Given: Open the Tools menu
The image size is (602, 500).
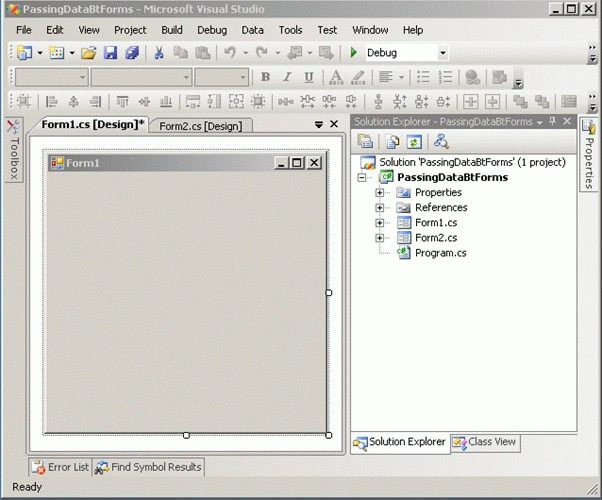Looking at the screenshot, I should point(290,30).
